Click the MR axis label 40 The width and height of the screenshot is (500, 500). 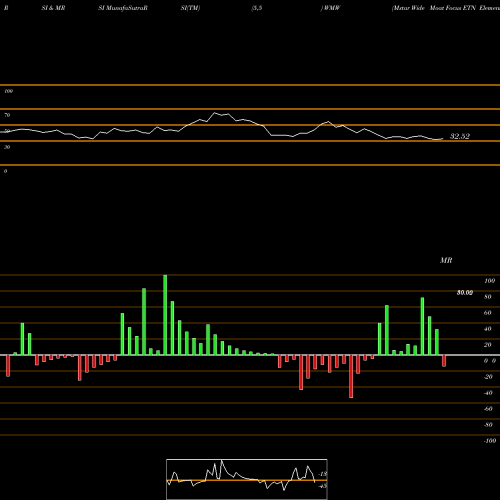pos(488,329)
